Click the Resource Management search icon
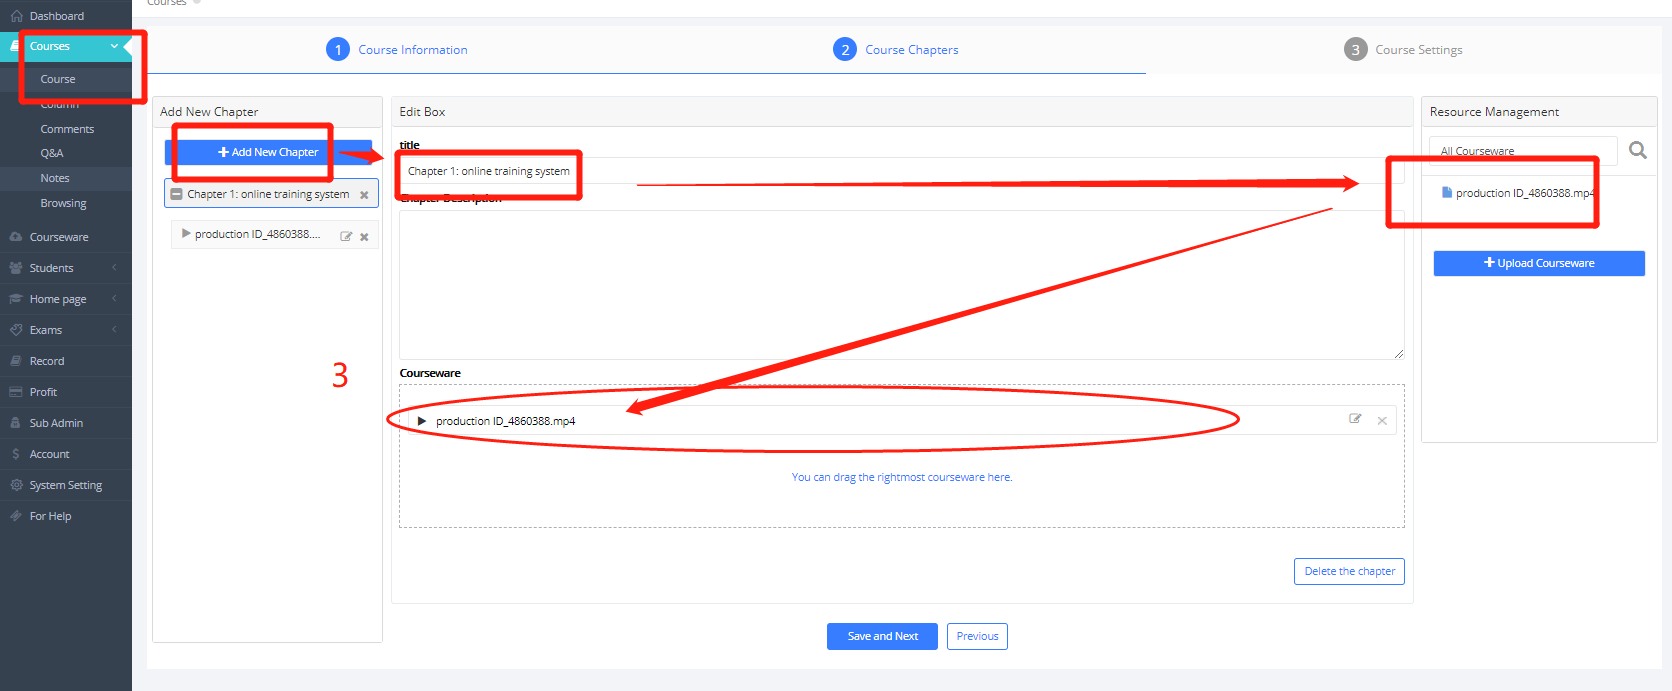1672x691 pixels. [1637, 150]
